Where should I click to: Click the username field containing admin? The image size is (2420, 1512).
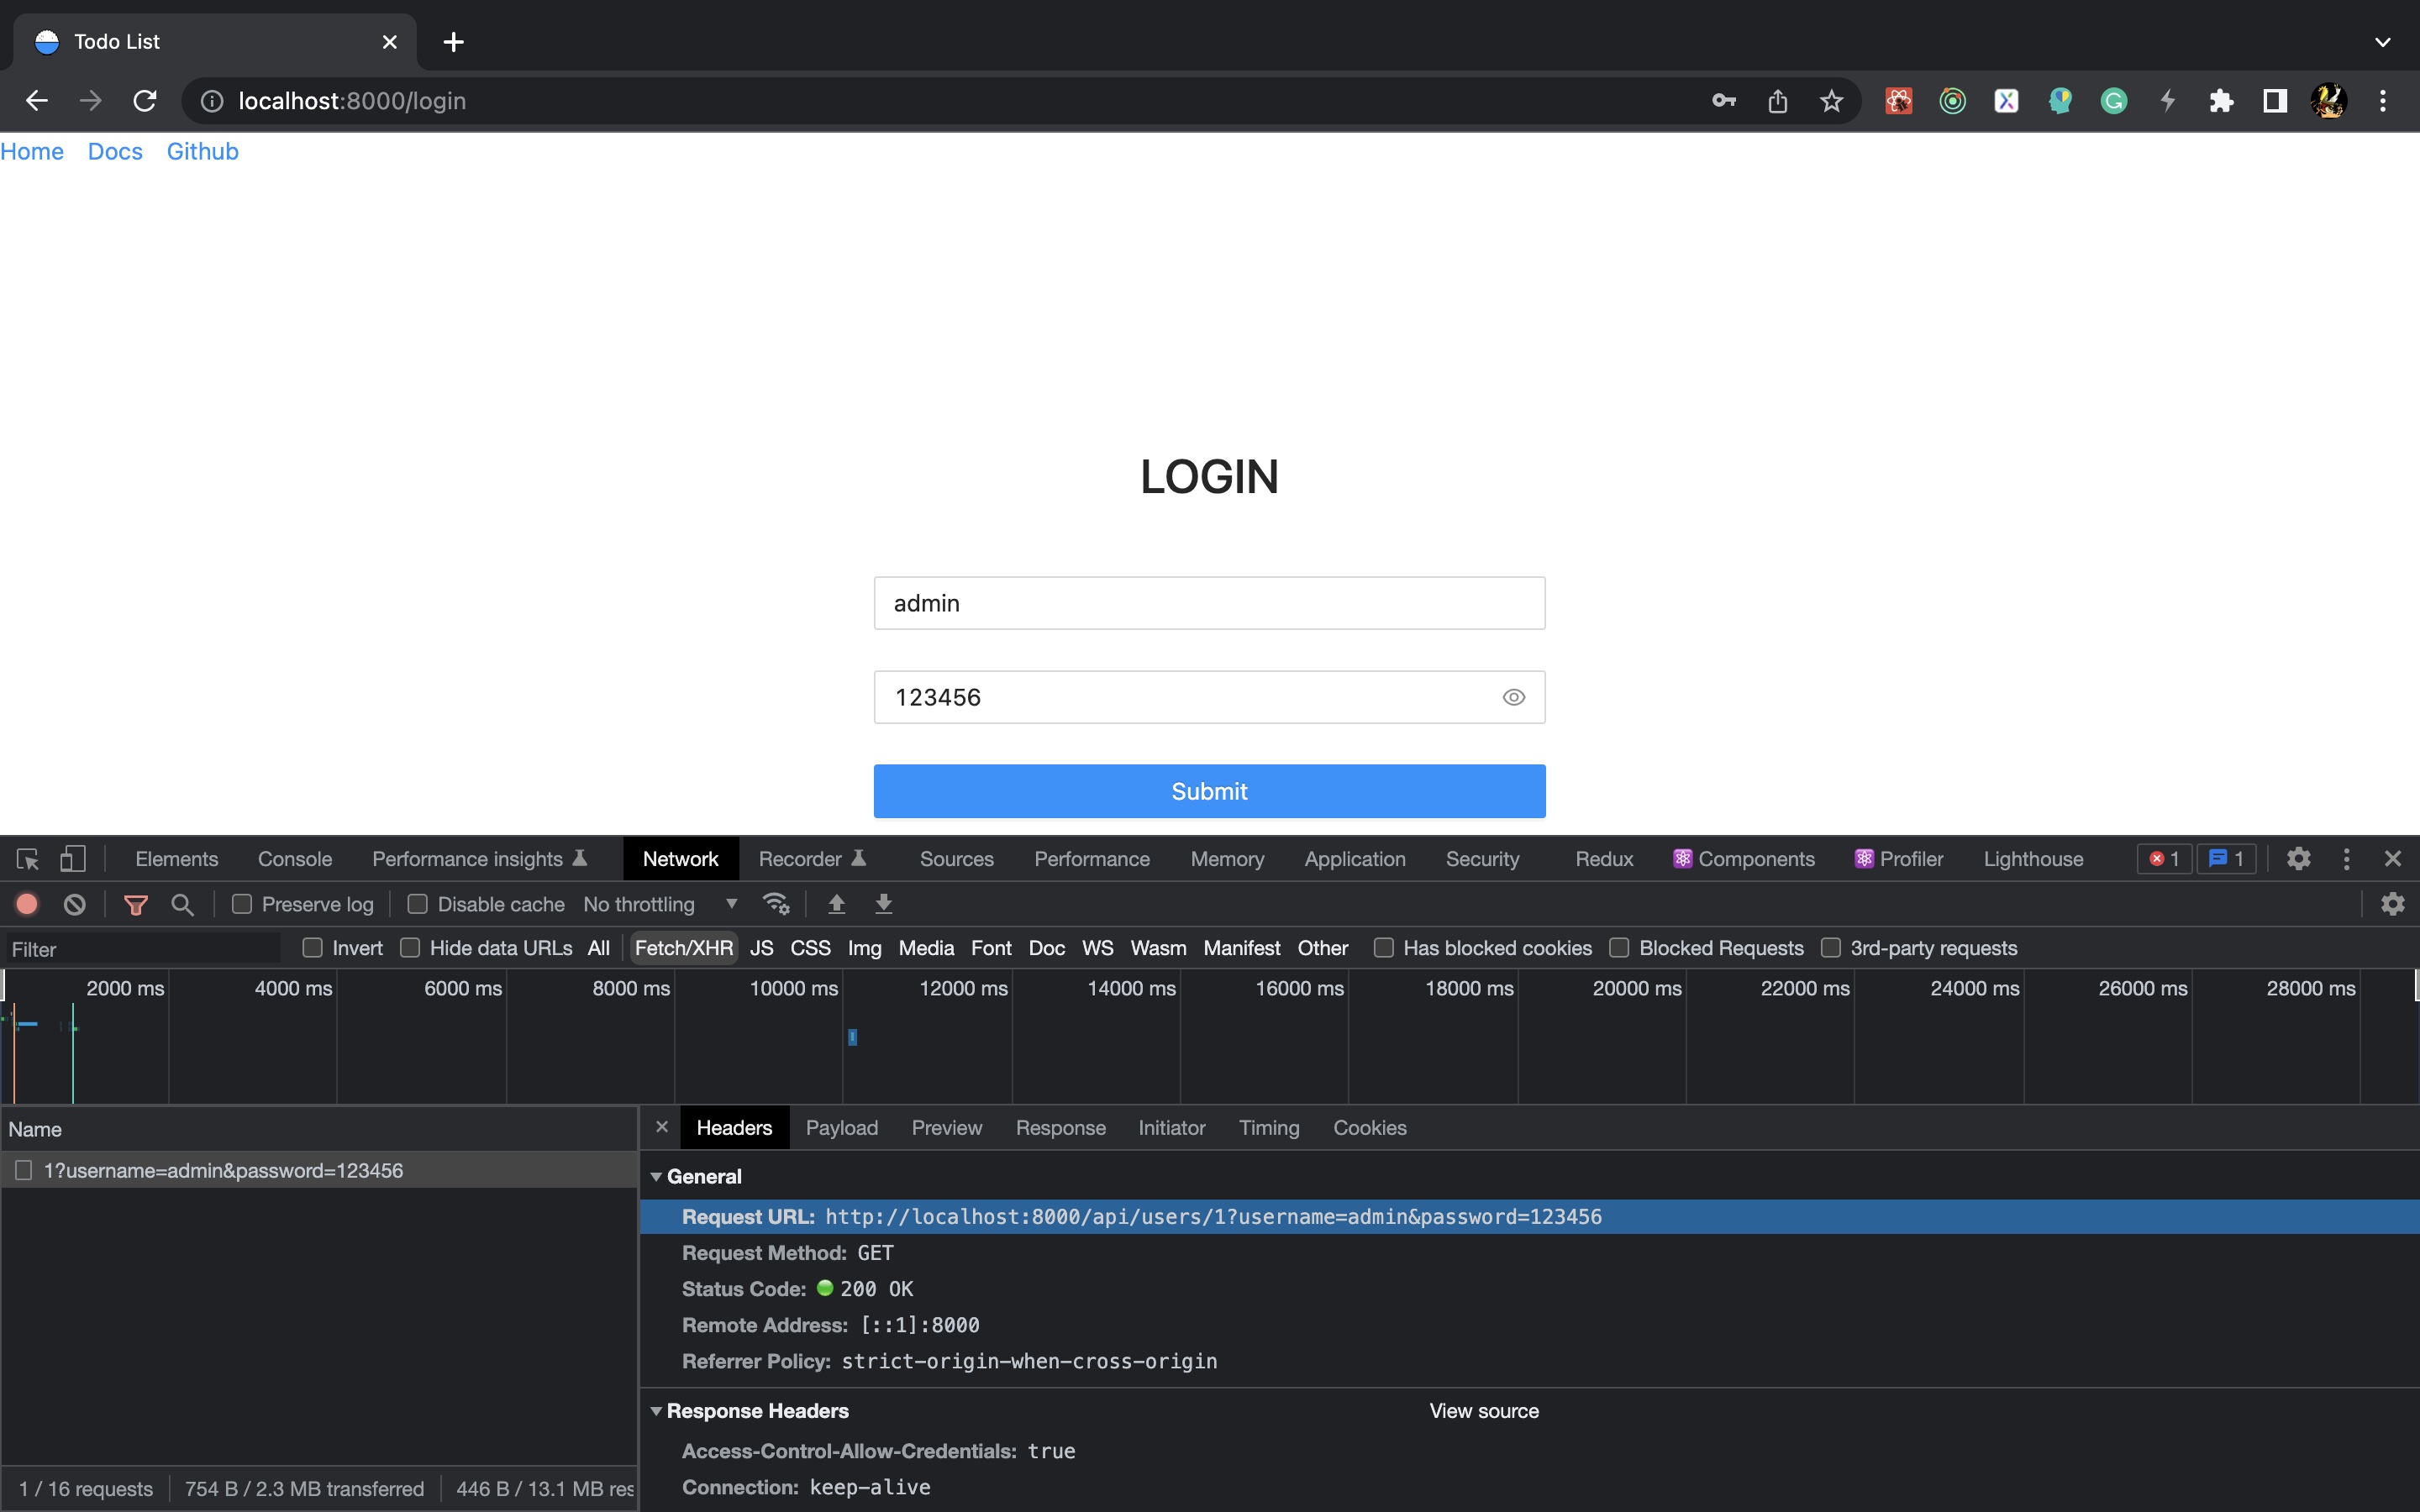(1209, 603)
